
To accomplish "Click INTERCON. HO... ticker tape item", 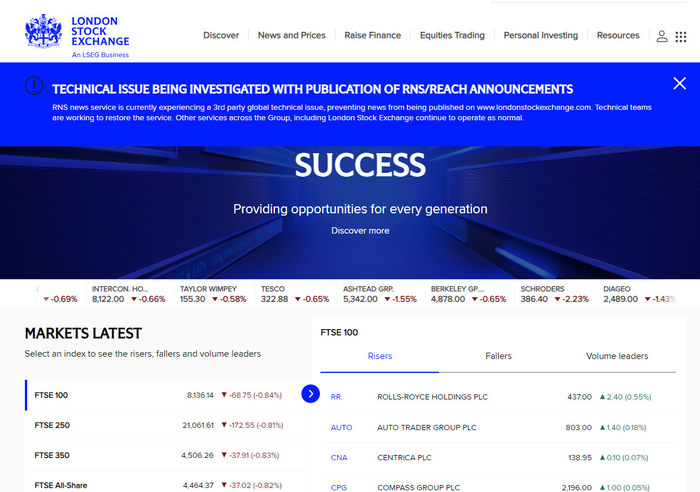I will click(129, 294).
